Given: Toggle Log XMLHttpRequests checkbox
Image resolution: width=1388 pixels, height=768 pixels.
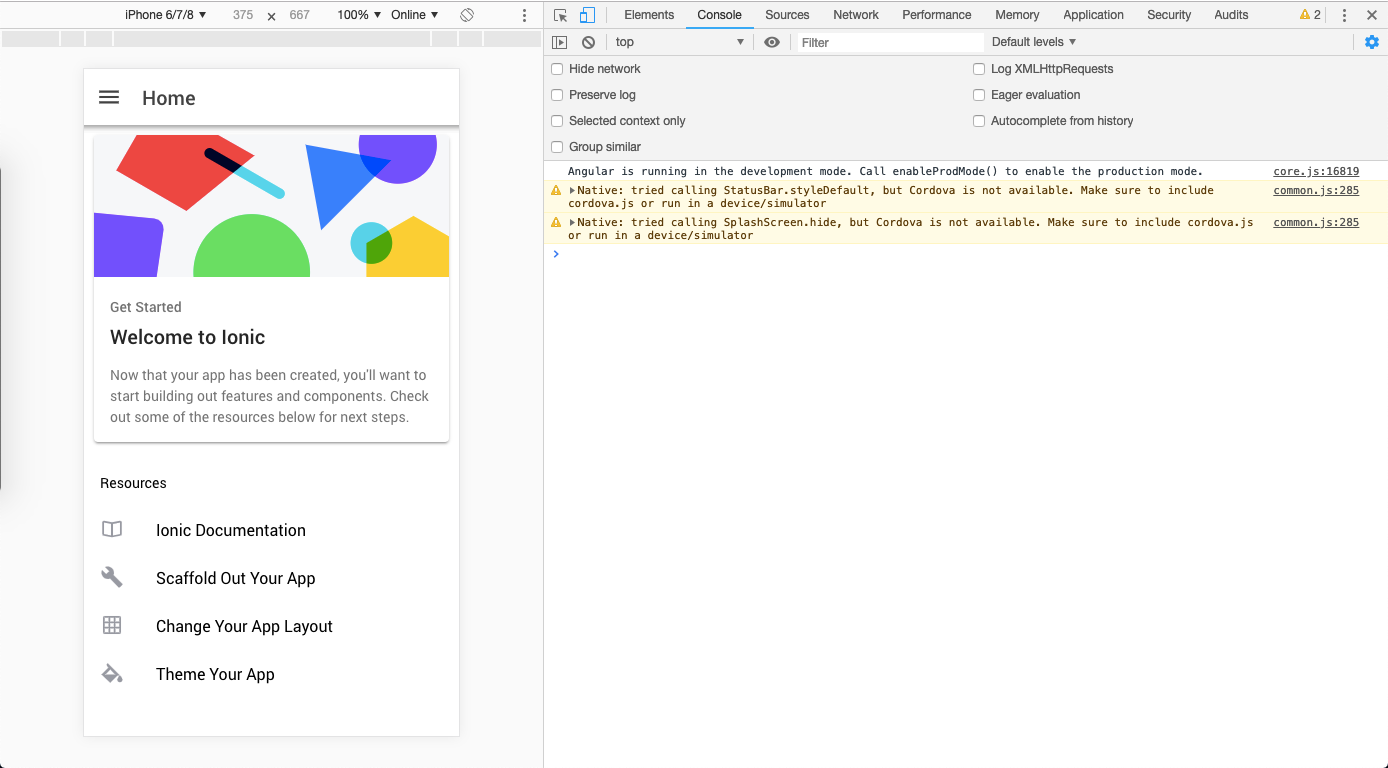Looking at the screenshot, I should [x=979, y=69].
